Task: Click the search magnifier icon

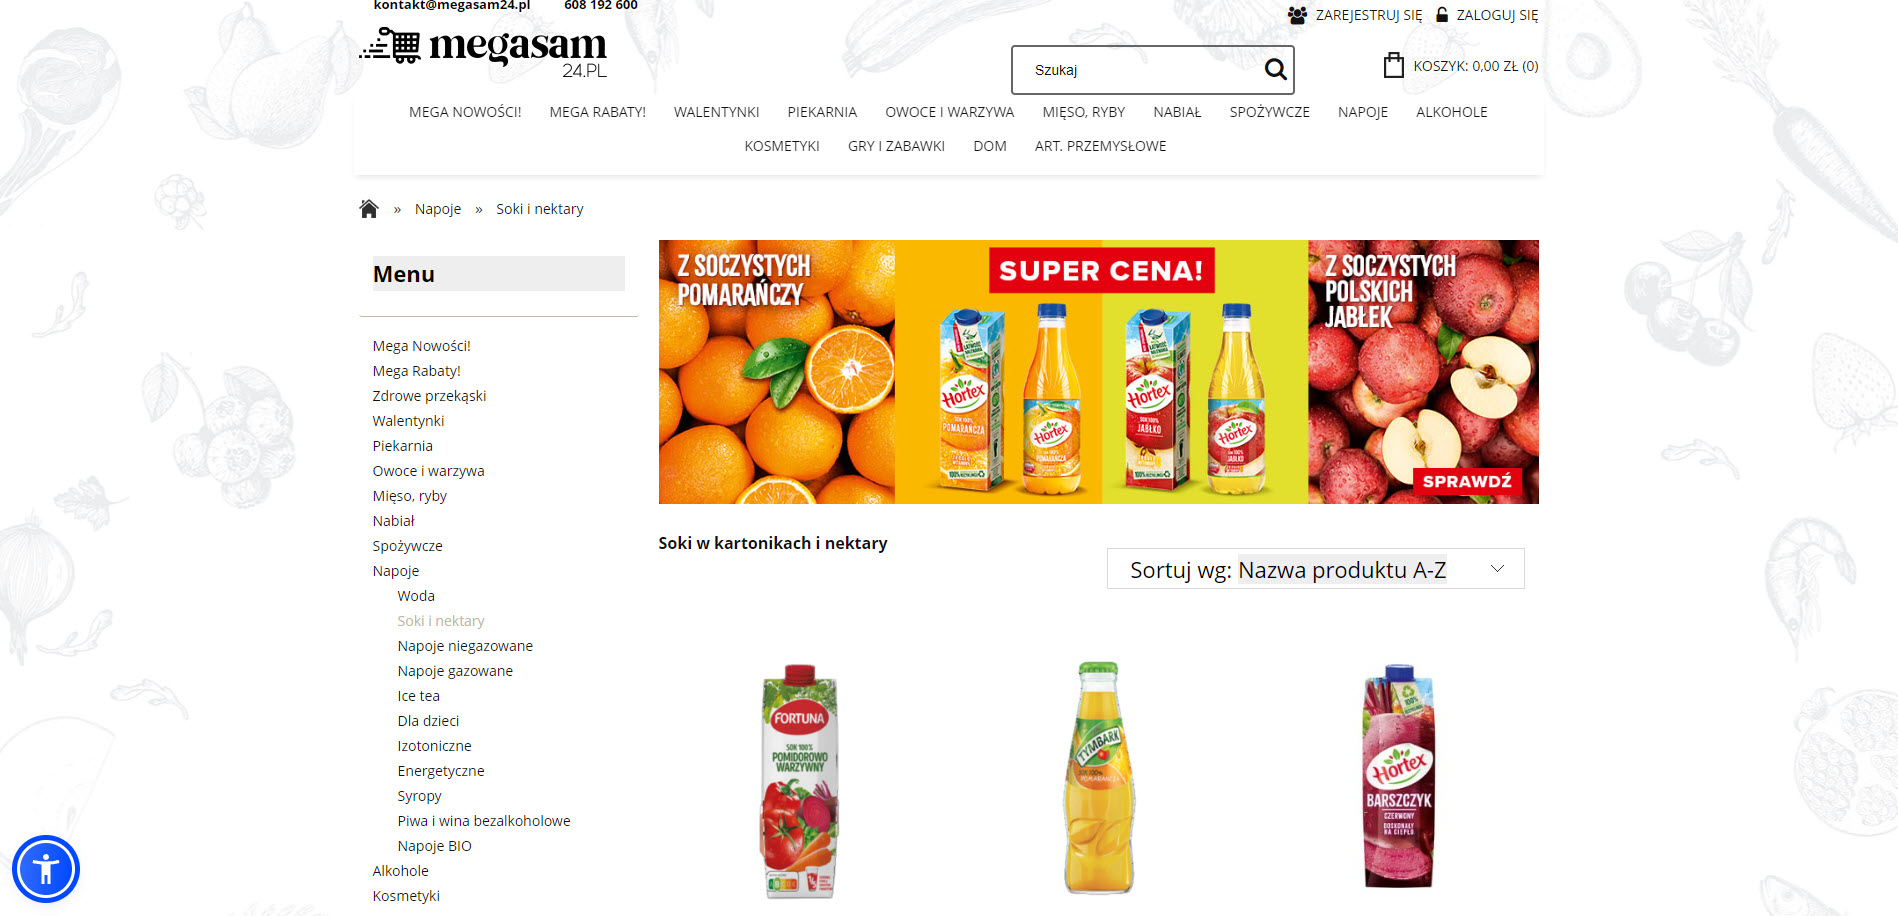Action: coord(1275,69)
